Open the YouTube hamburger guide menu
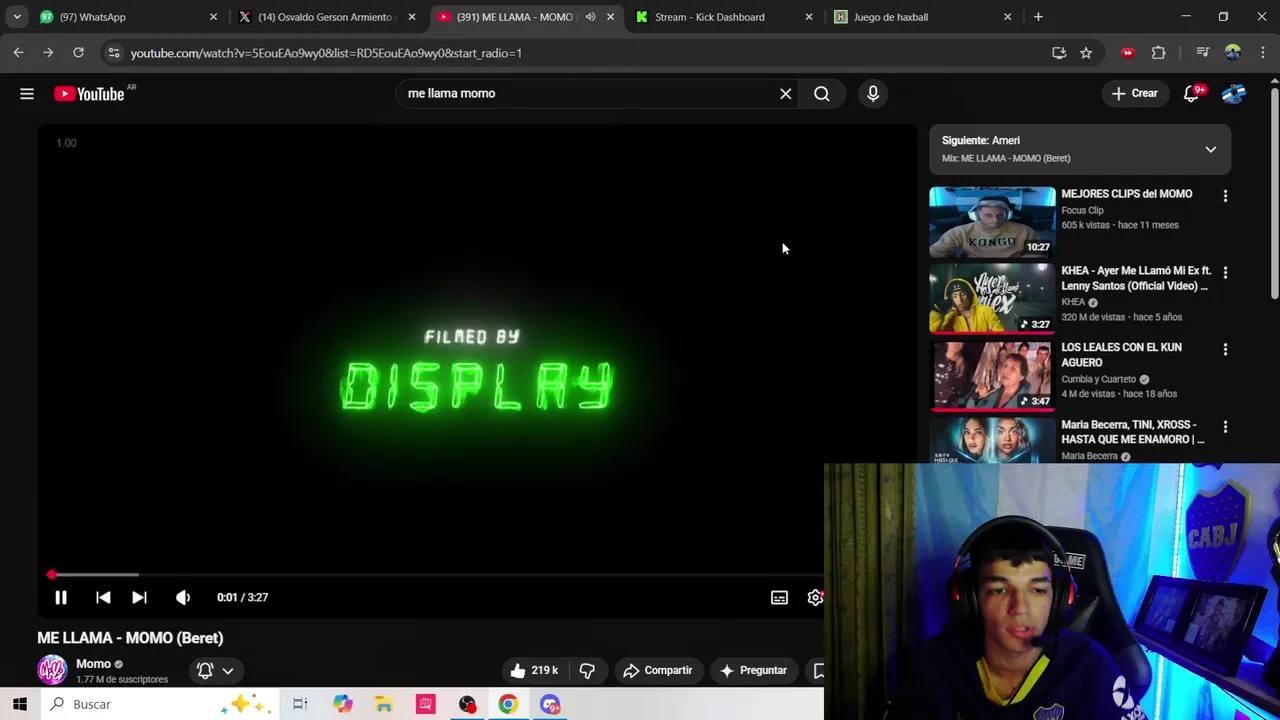This screenshot has height=720, width=1280. (27, 94)
